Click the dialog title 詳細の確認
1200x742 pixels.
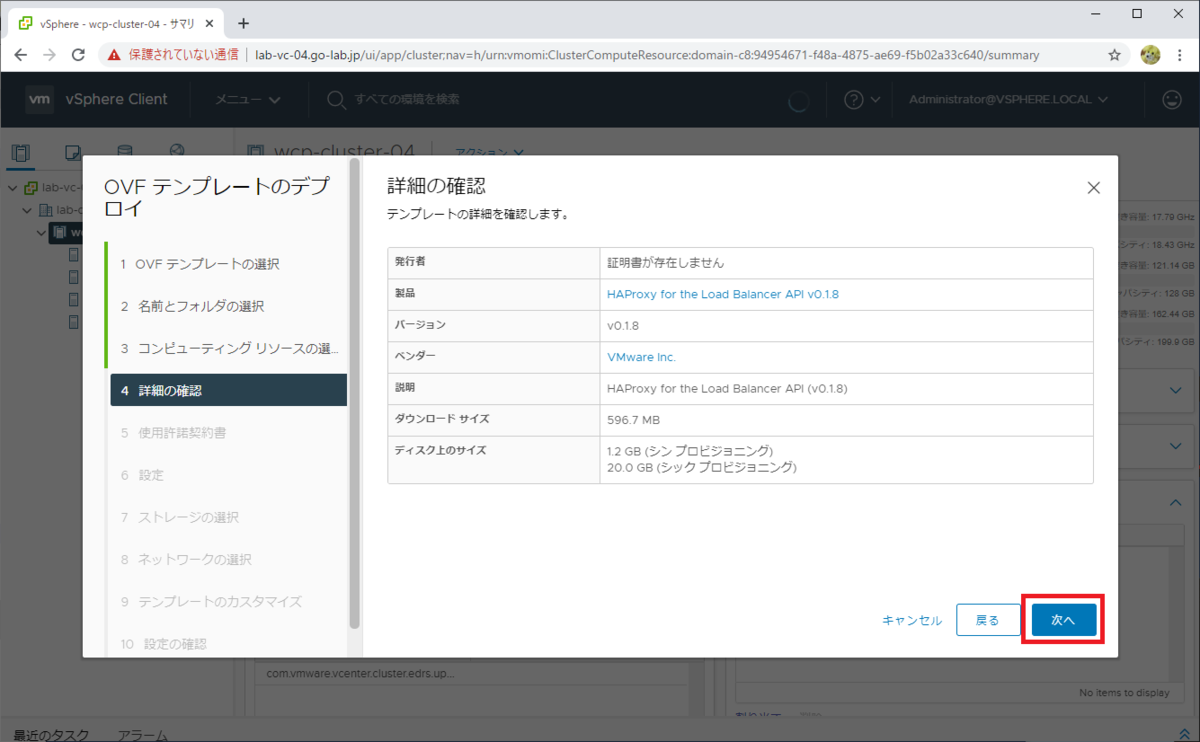pyautogui.click(x=437, y=186)
